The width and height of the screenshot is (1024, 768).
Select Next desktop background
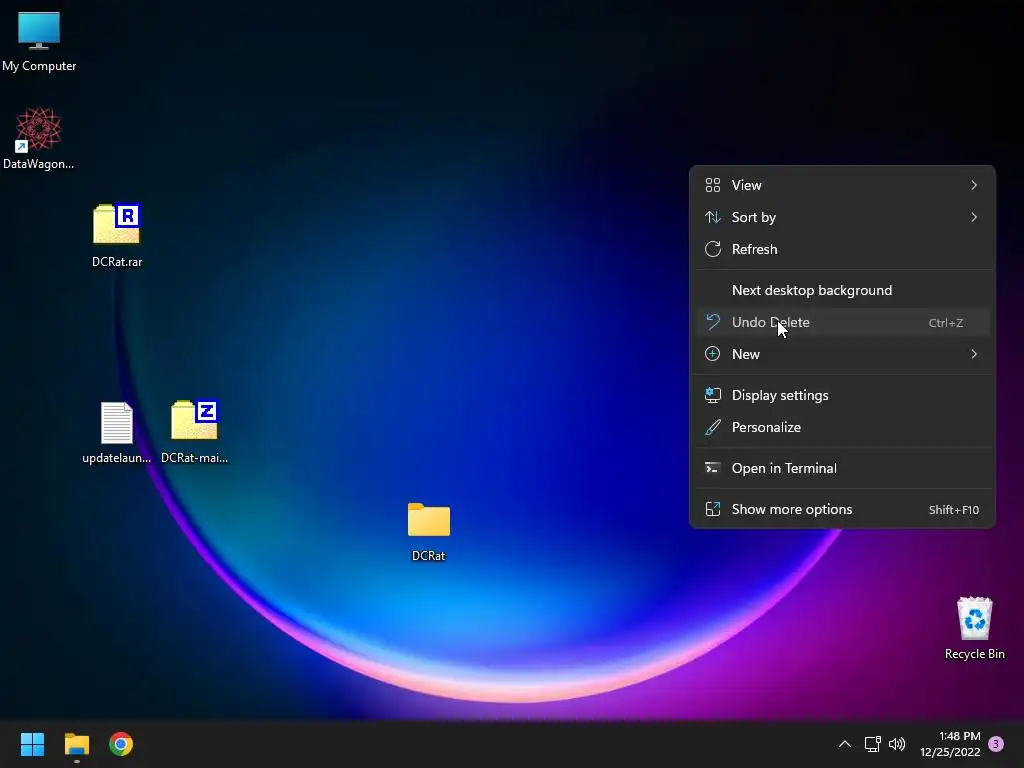[x=842, y=291]
